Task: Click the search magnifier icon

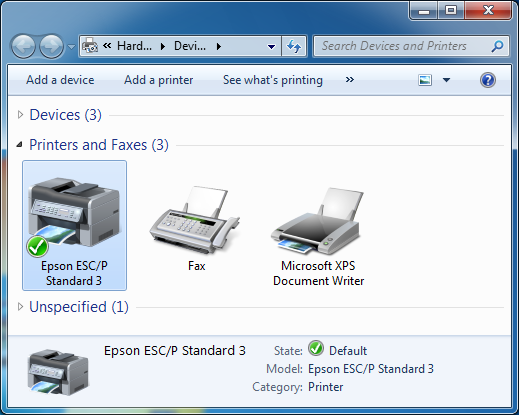Action: [x=497, y=46]
